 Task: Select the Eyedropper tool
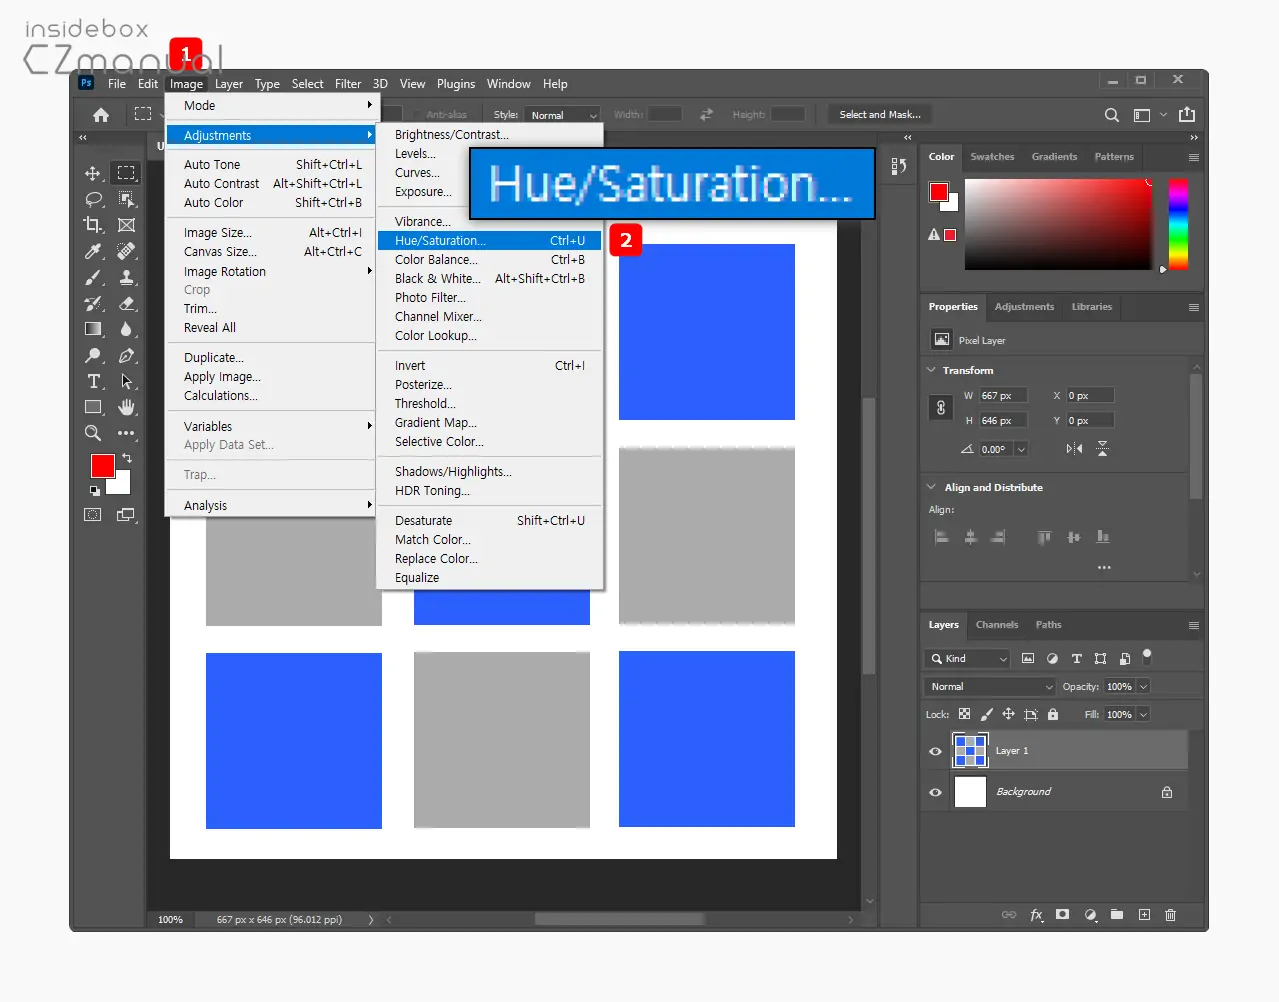tap(93, 251)
